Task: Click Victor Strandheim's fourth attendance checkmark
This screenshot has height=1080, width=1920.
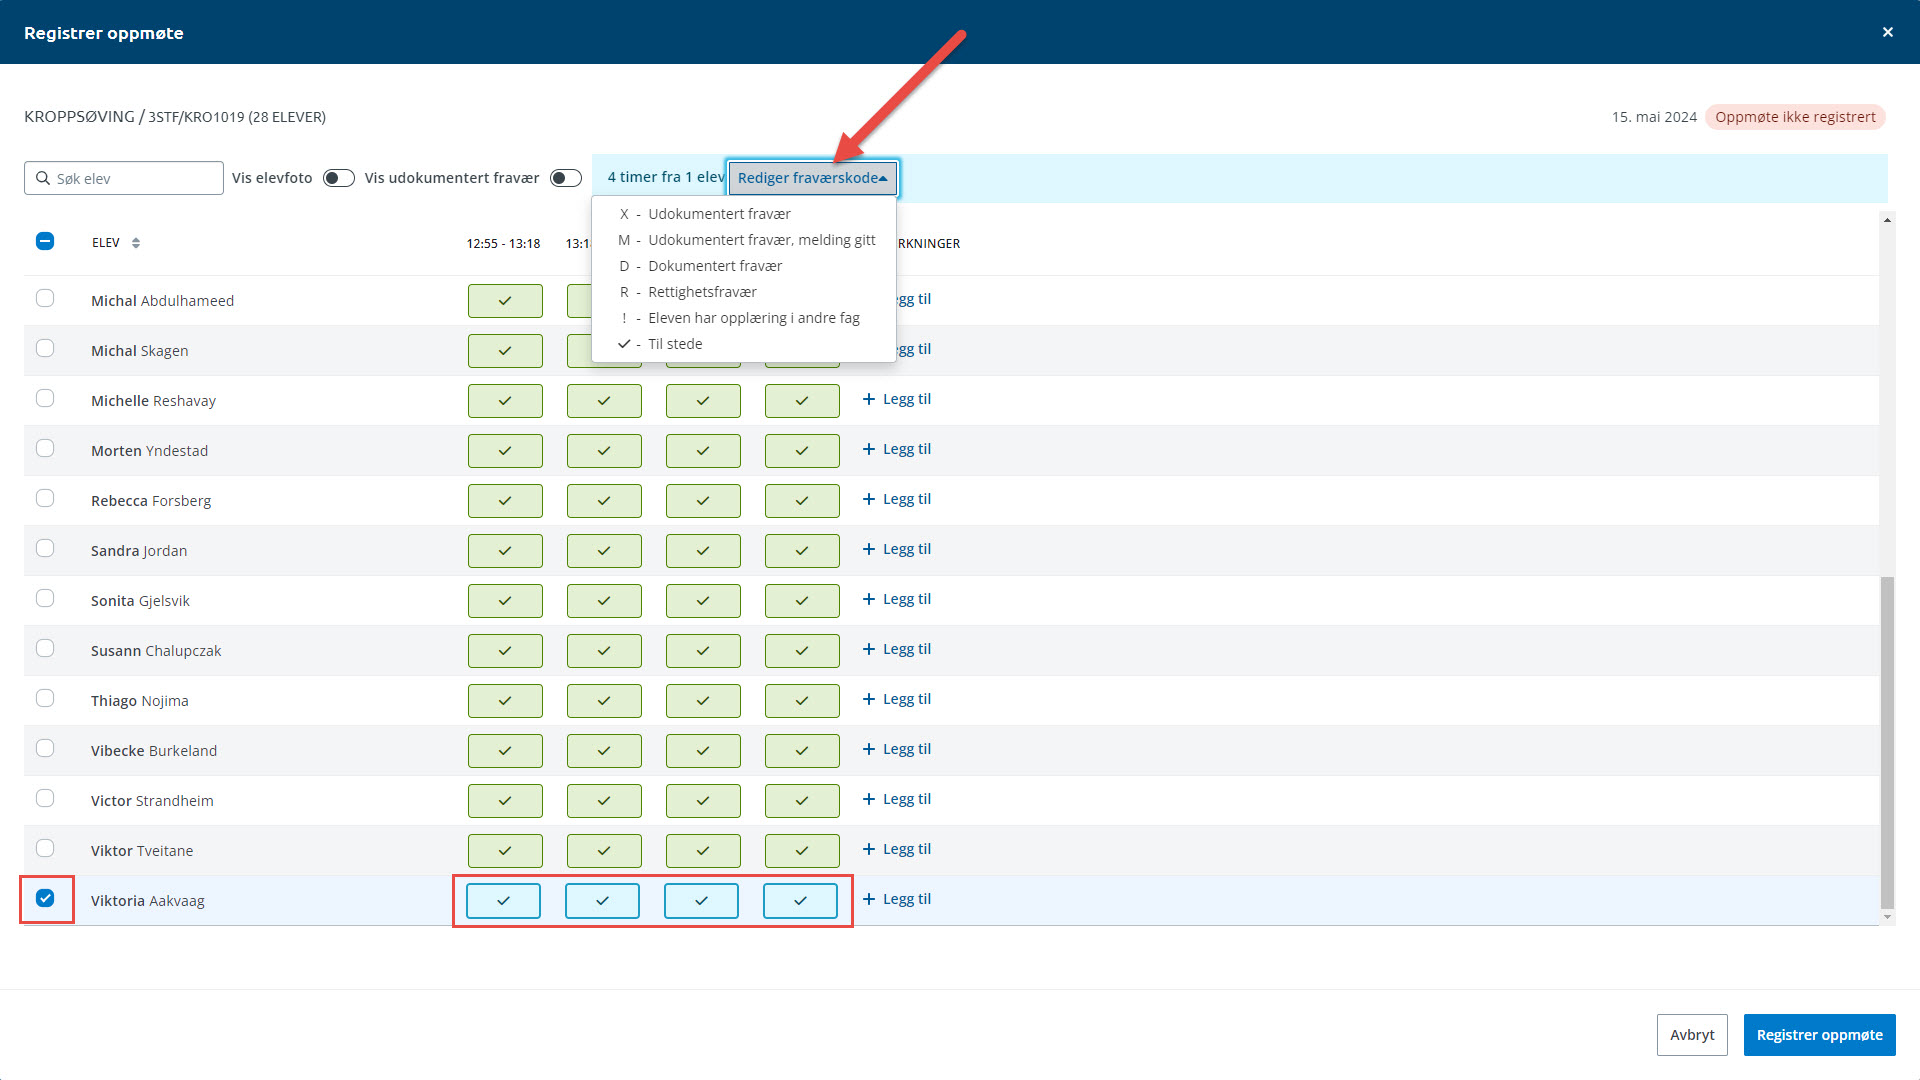Action: coord(802,801)
